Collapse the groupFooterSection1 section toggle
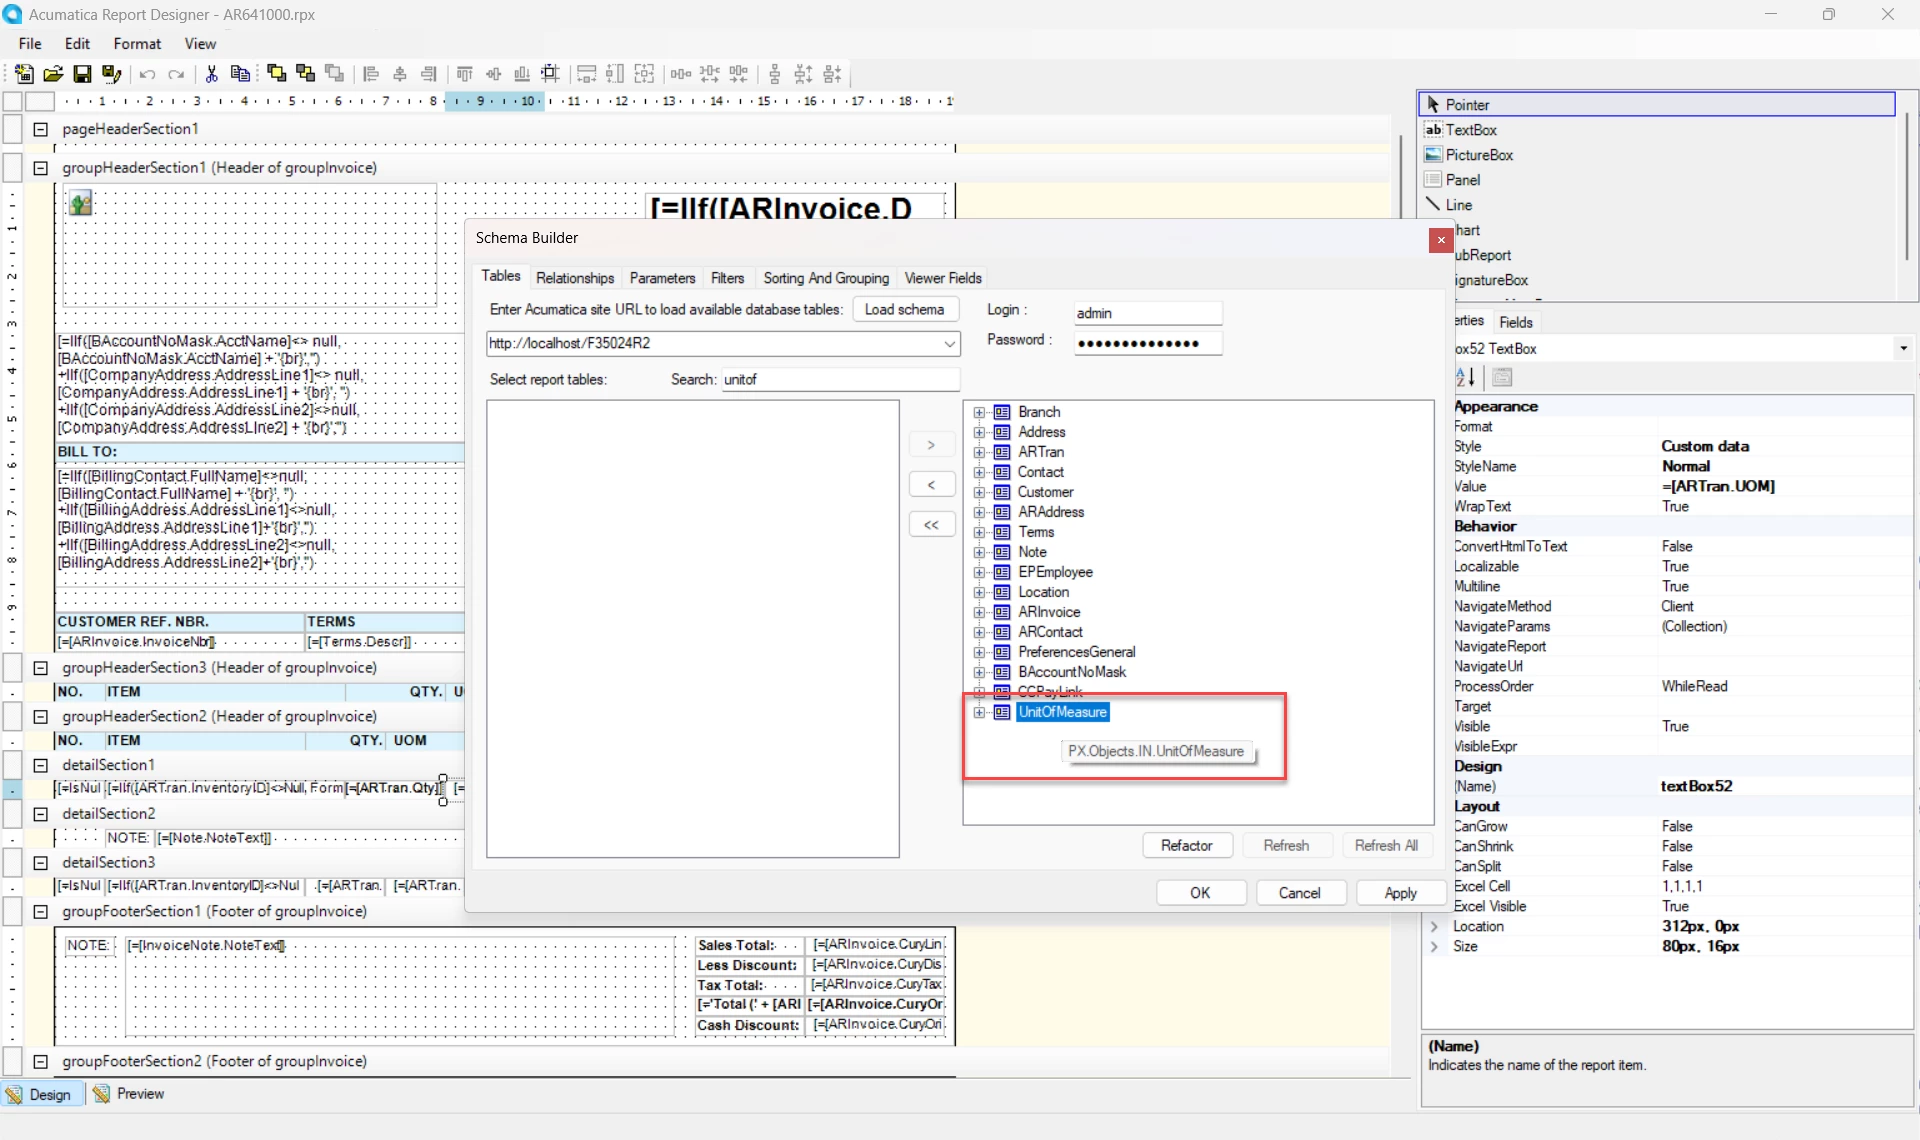The width and height of the screenshot is (1920, 1140). coord(41,912)
